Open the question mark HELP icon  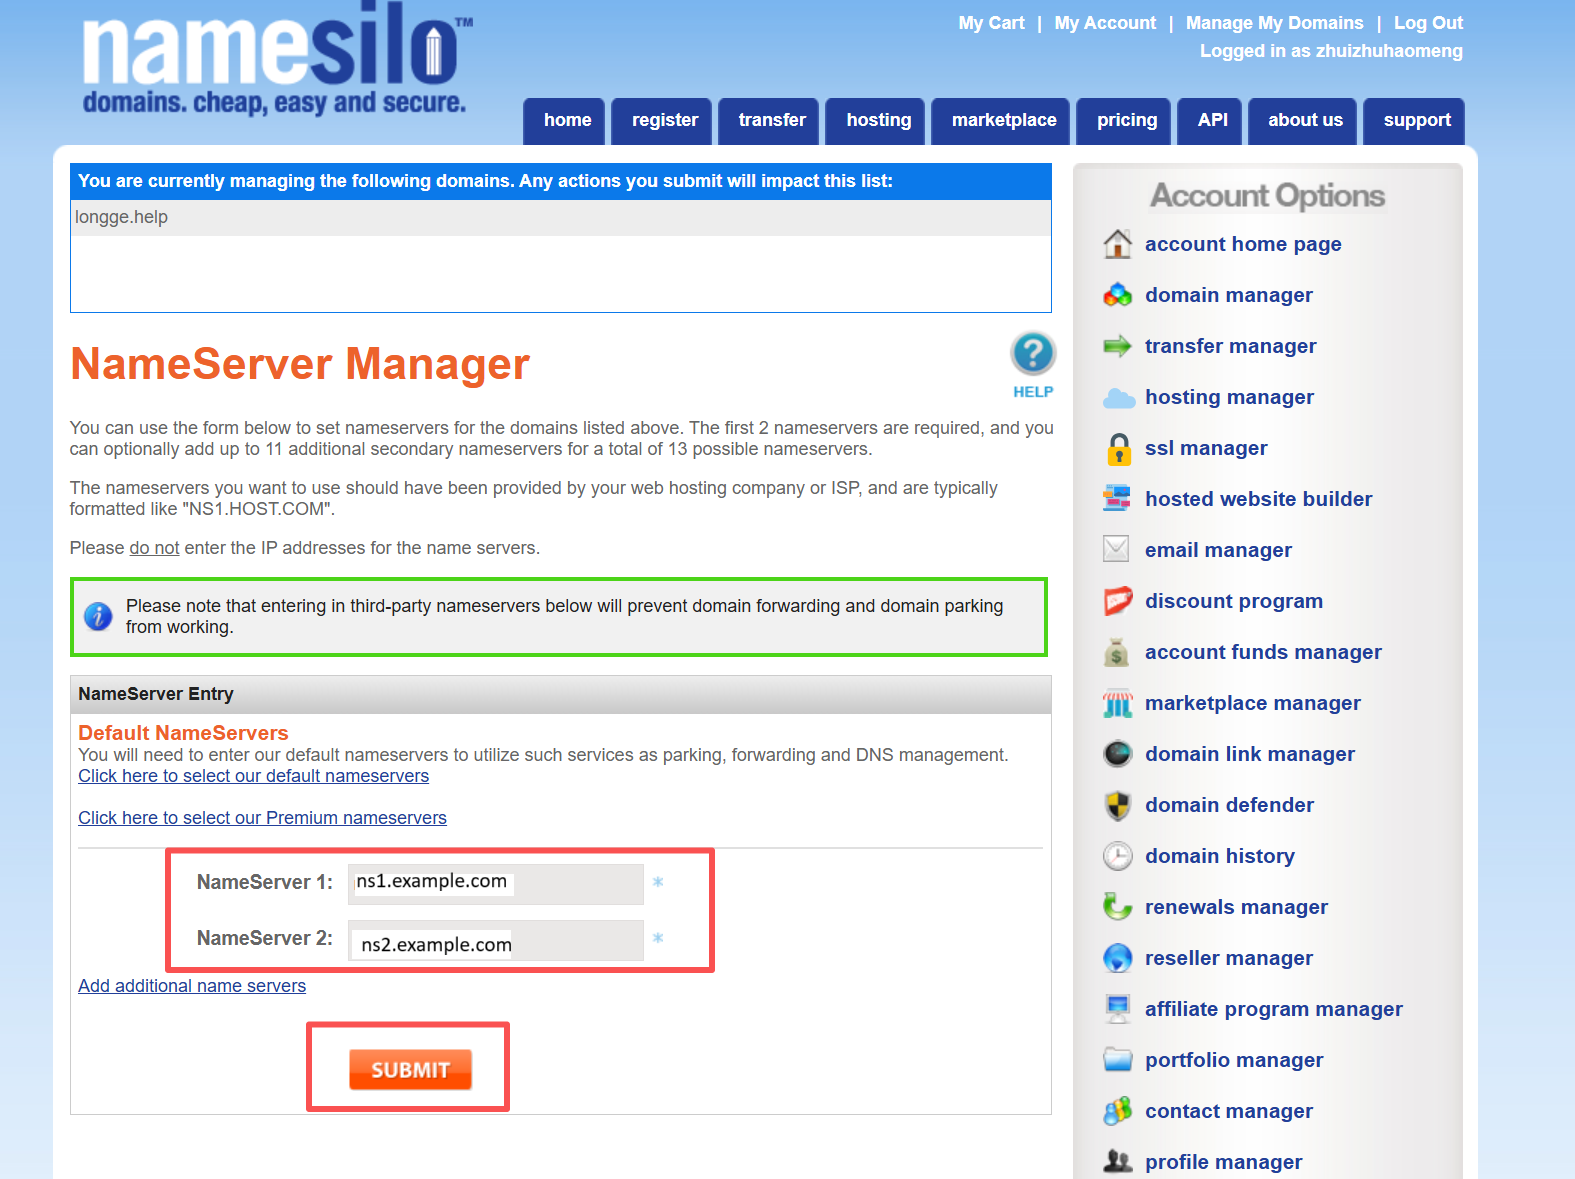pos(1033,365)
